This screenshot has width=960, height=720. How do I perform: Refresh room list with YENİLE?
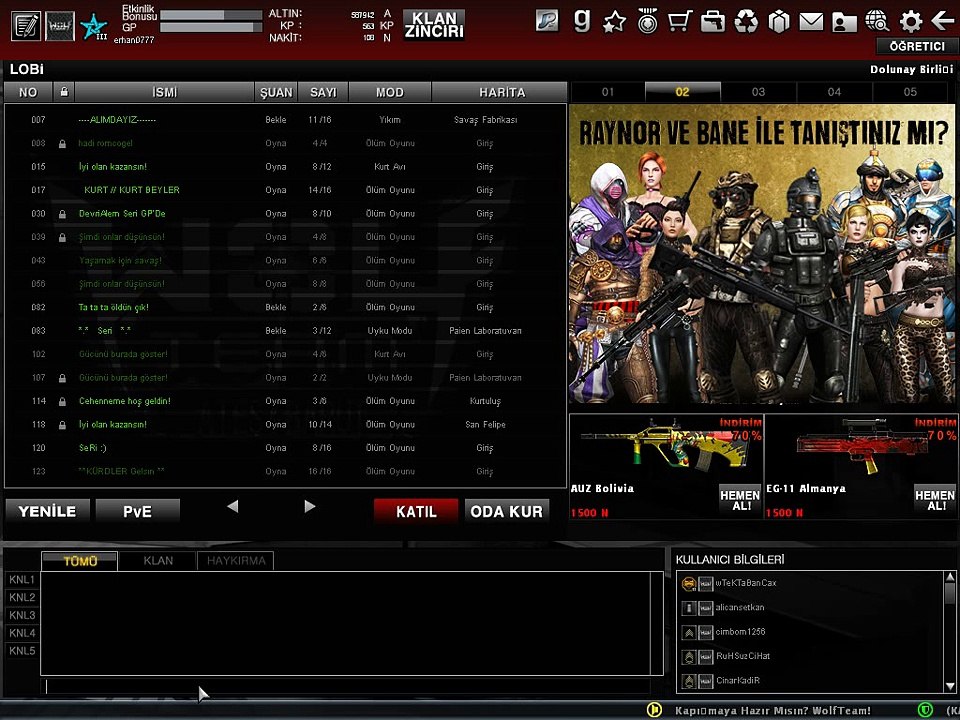click(x=47, y=511)
